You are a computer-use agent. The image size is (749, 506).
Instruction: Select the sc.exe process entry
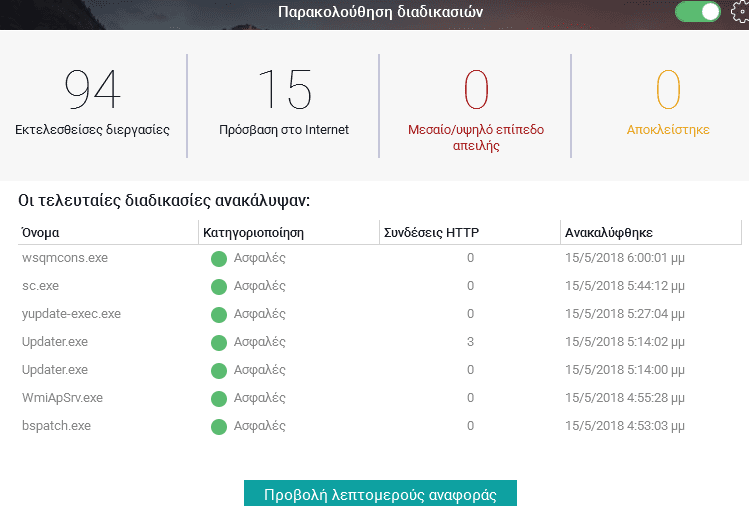[380, 286]
